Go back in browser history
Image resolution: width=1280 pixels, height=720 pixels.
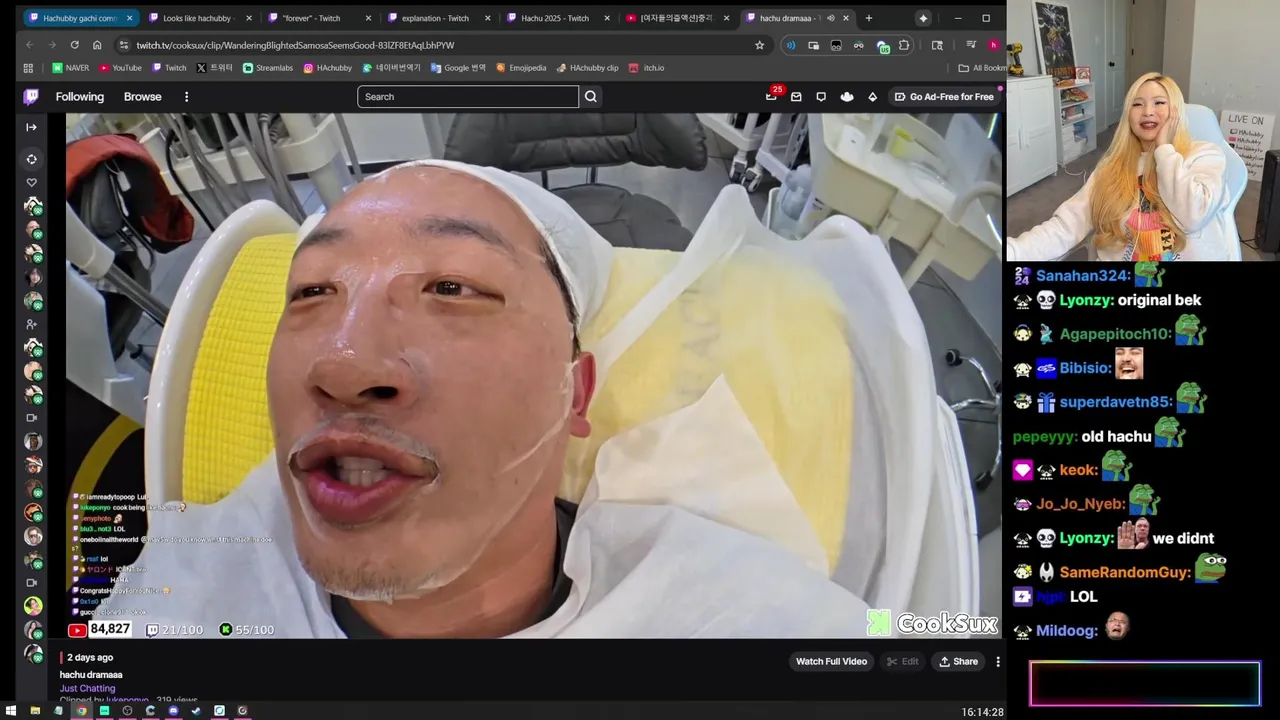(x=29, y=45)
